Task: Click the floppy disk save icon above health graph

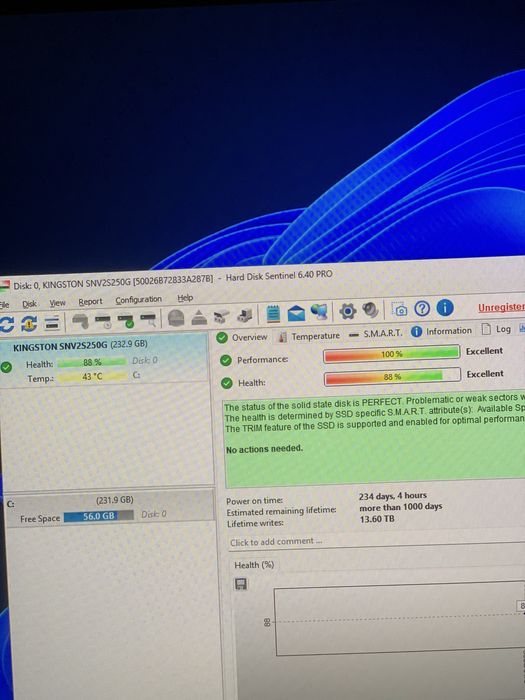Action: (241, 584)
